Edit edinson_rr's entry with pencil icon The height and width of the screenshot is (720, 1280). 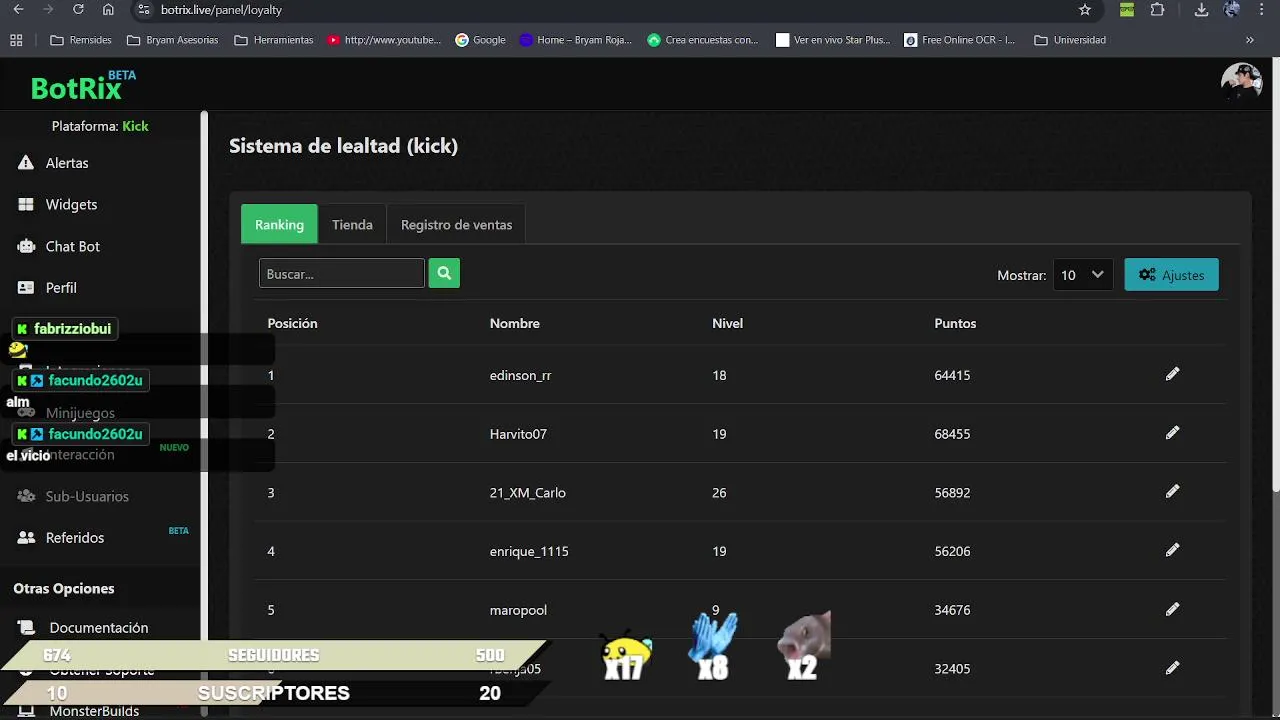point(1172,374)
